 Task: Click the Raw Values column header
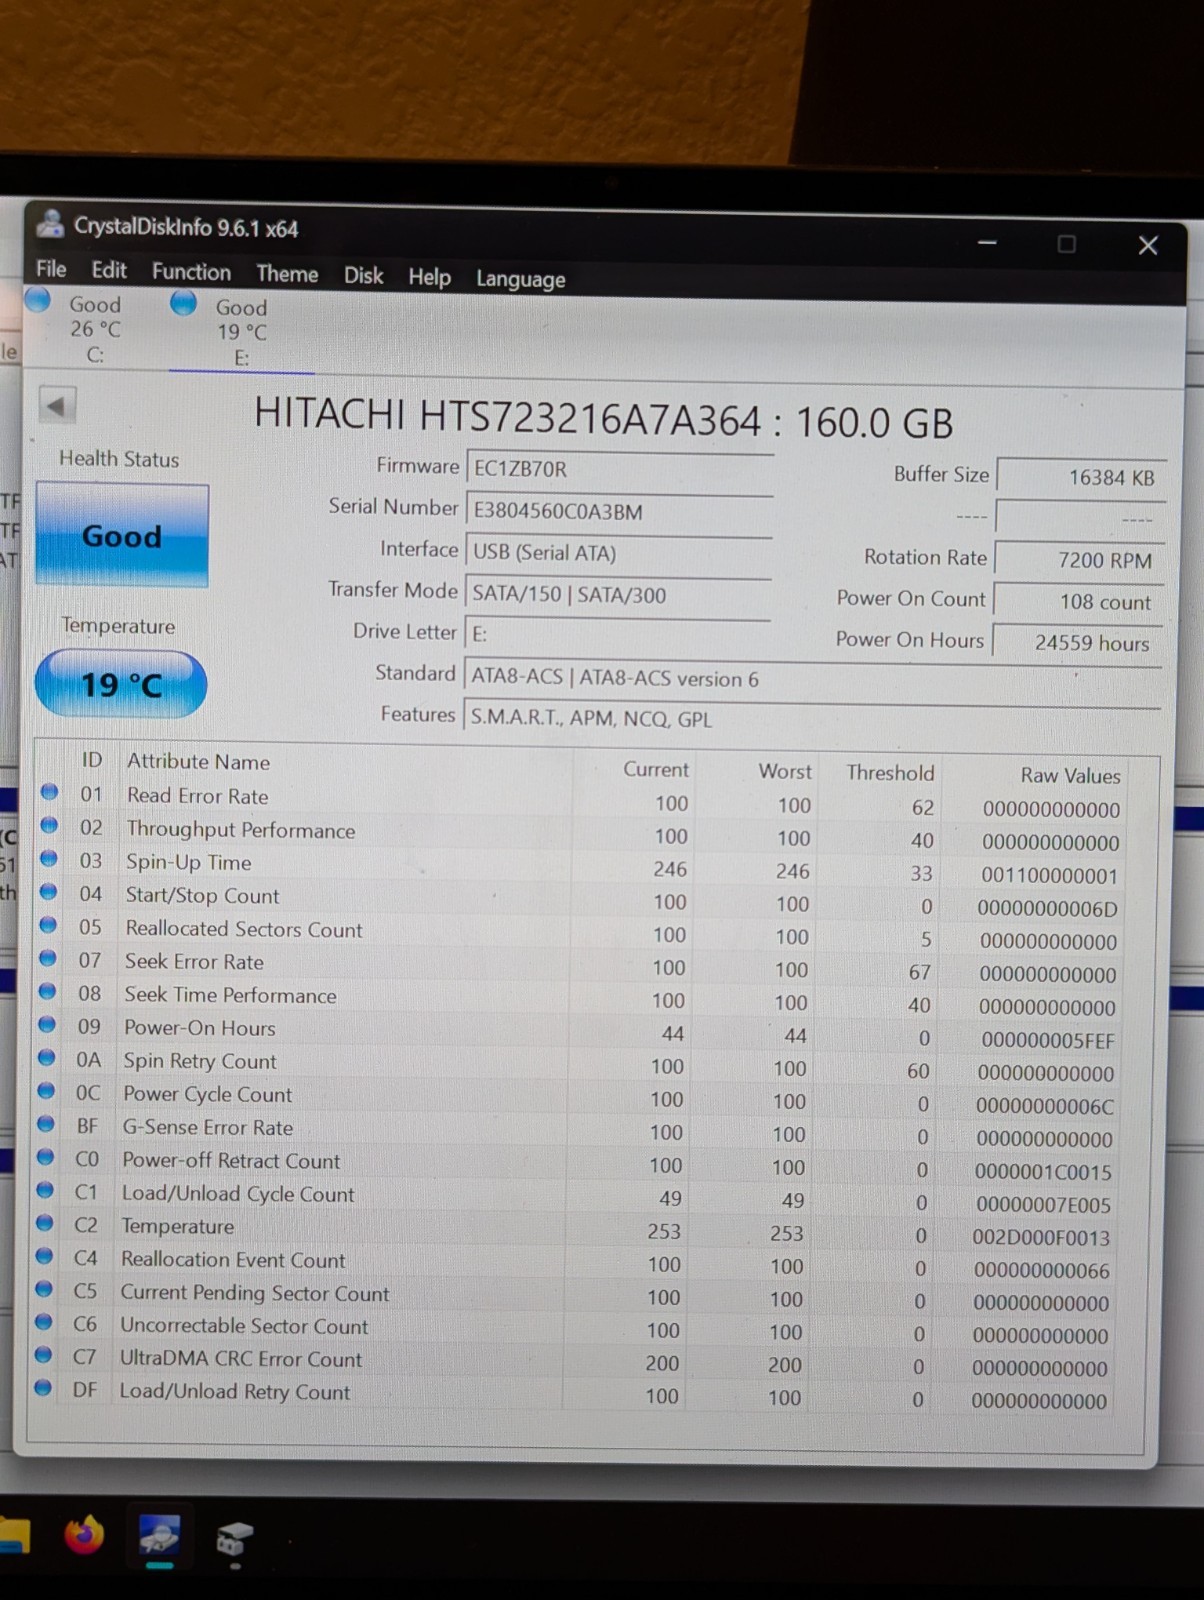pos(1070,775)
